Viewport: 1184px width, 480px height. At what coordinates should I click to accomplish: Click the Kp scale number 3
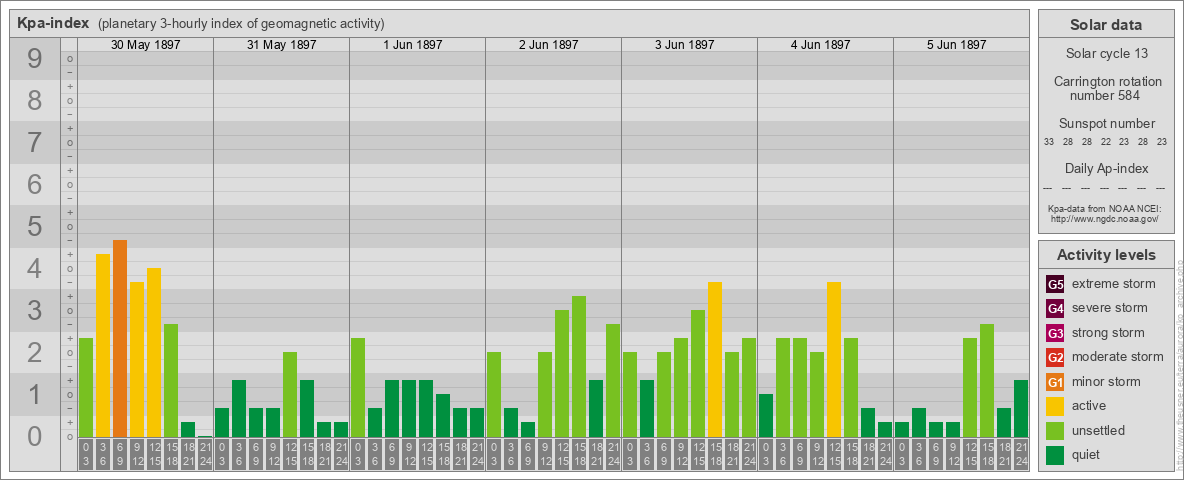pyautogui.click(x=35, y=310)
